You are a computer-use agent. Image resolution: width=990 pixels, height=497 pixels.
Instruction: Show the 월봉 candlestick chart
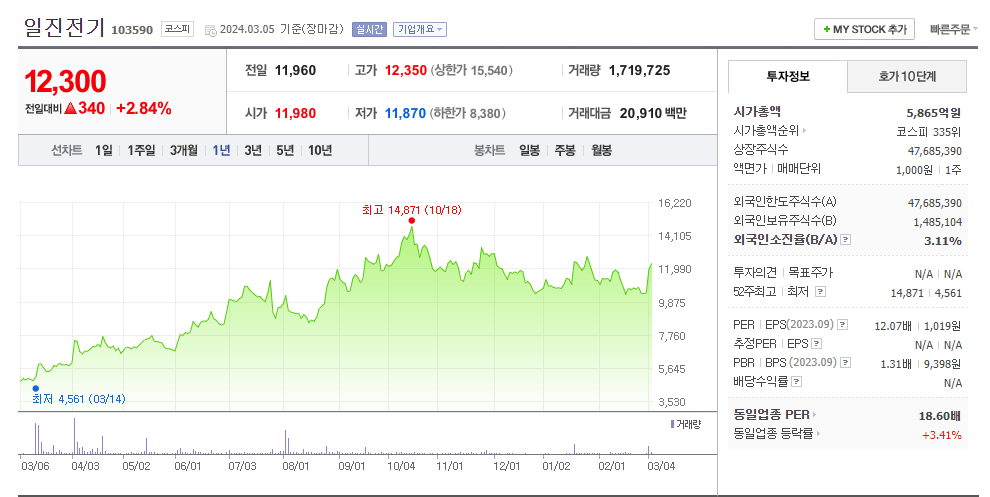(601, 150)
